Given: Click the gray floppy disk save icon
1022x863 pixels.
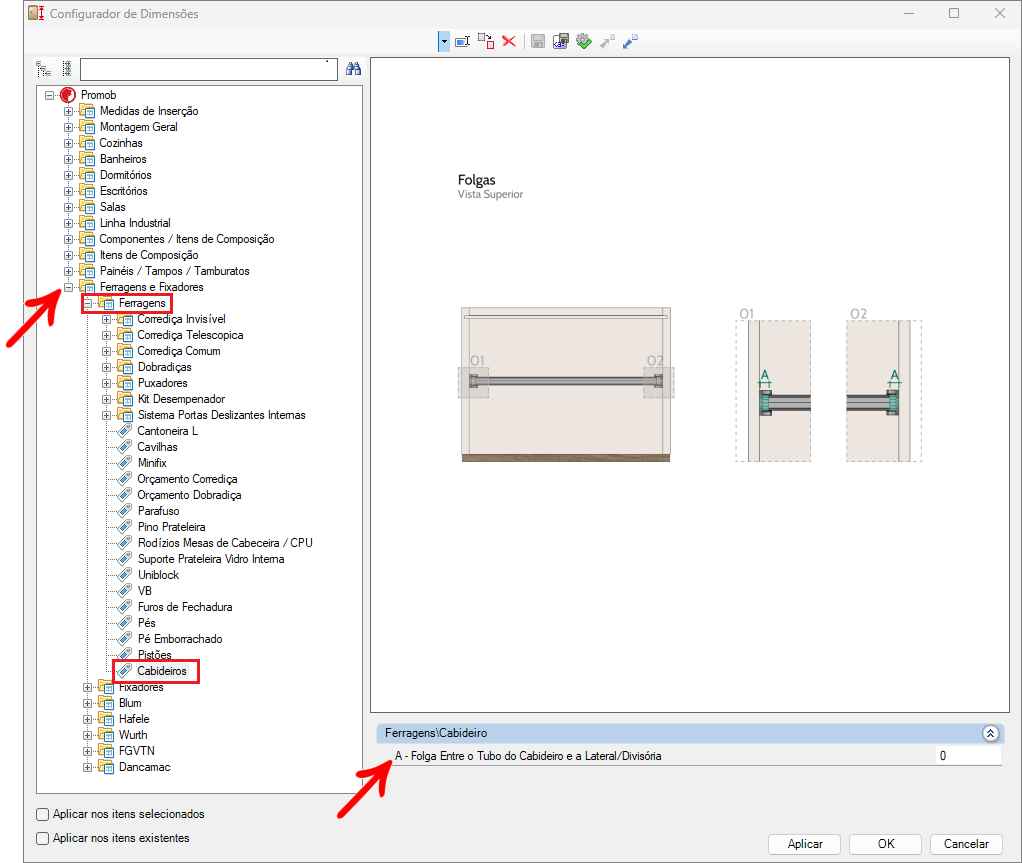Looking at the screenshot, I should (x=538, y=42).
